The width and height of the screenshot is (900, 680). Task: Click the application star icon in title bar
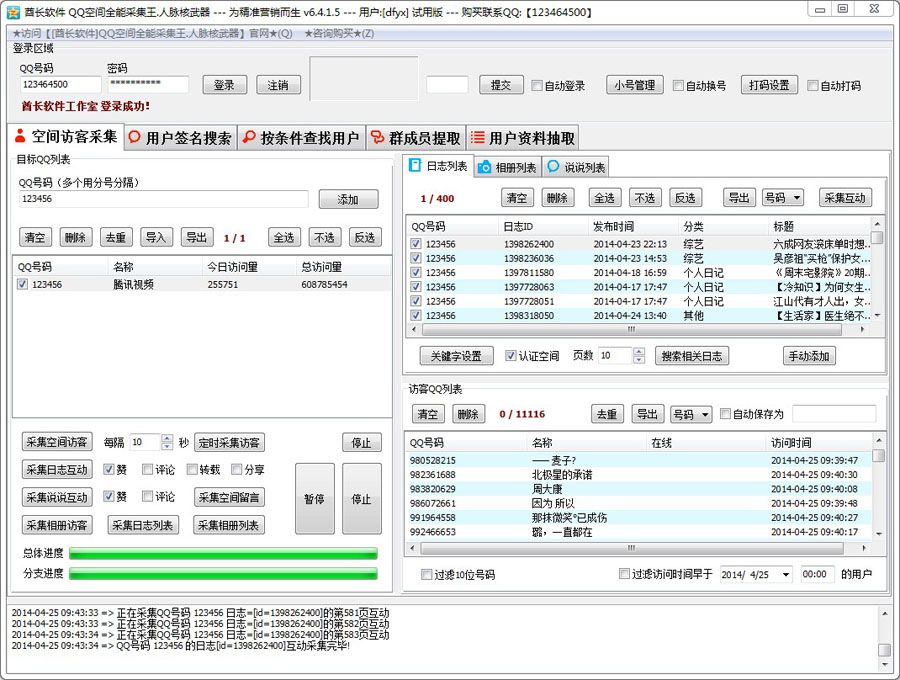click(13, 12)
